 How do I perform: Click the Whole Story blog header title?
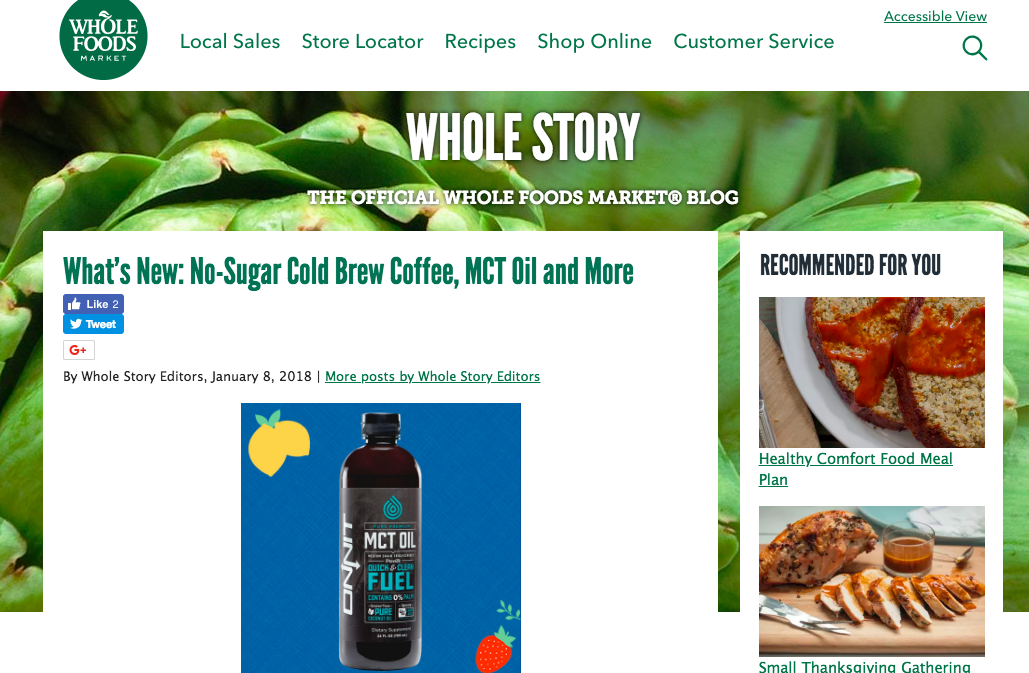(x=523, y=136)
